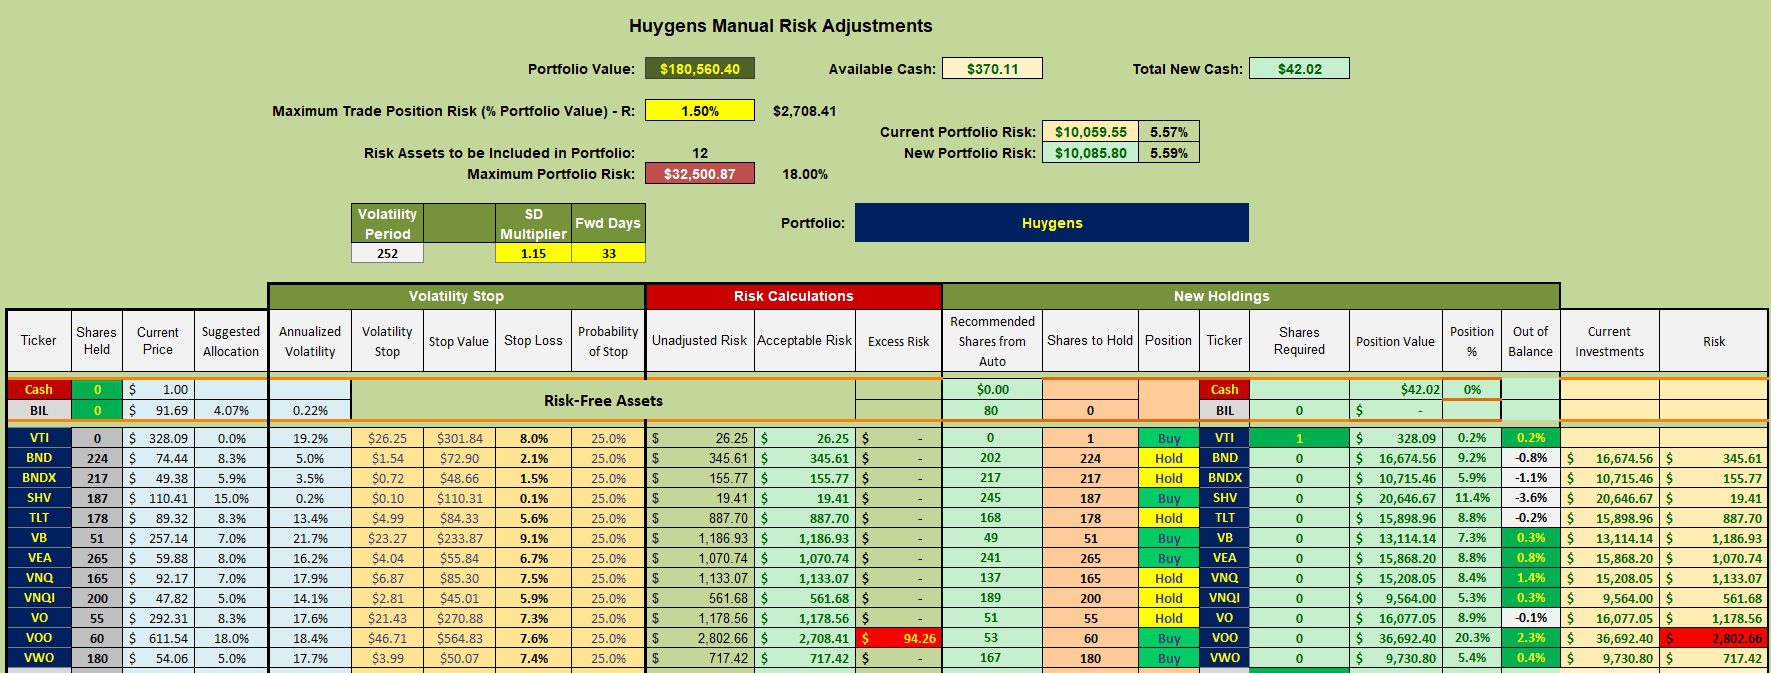Select the SHV position percent 11.4%
Image resolution: width=1771 pixels, height=673 pixels.
click(1472, 498)
